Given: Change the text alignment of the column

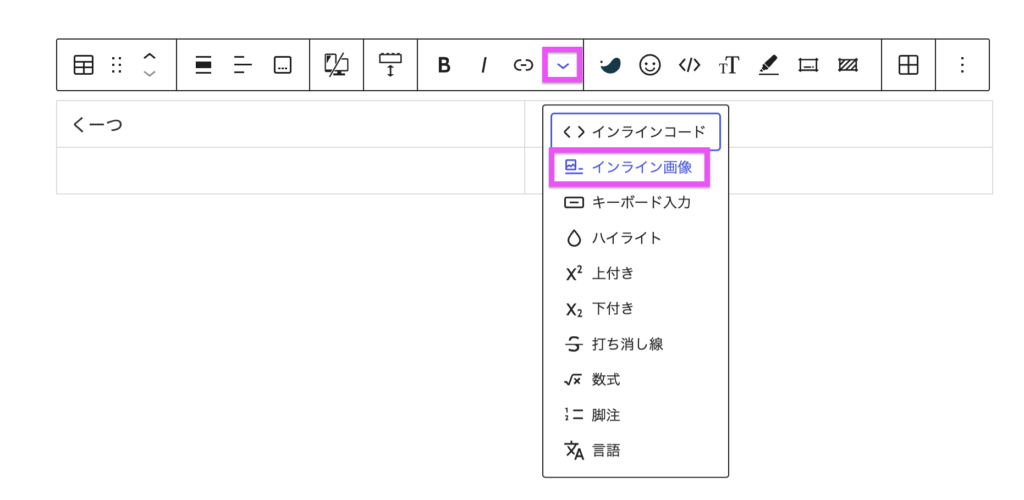Looking at the screenshot, I should click(x=243, y=65).
